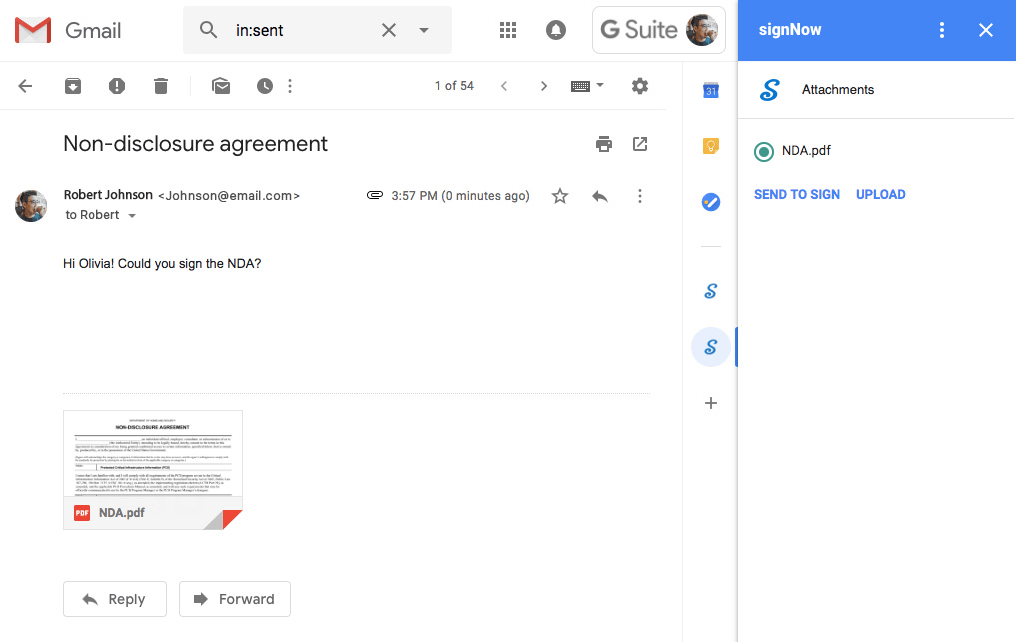Click UPLOAD in signNow panel
The height and width of the screenshot is (642, 1016).
coord(881,194)
